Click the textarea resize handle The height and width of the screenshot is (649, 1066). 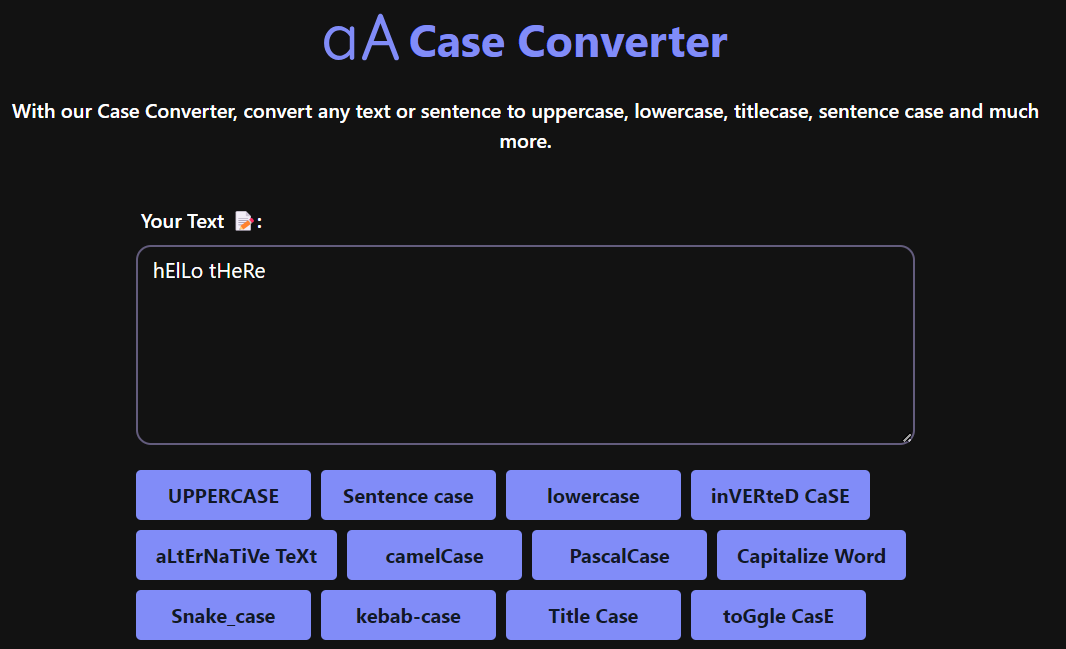click(908, 436)
